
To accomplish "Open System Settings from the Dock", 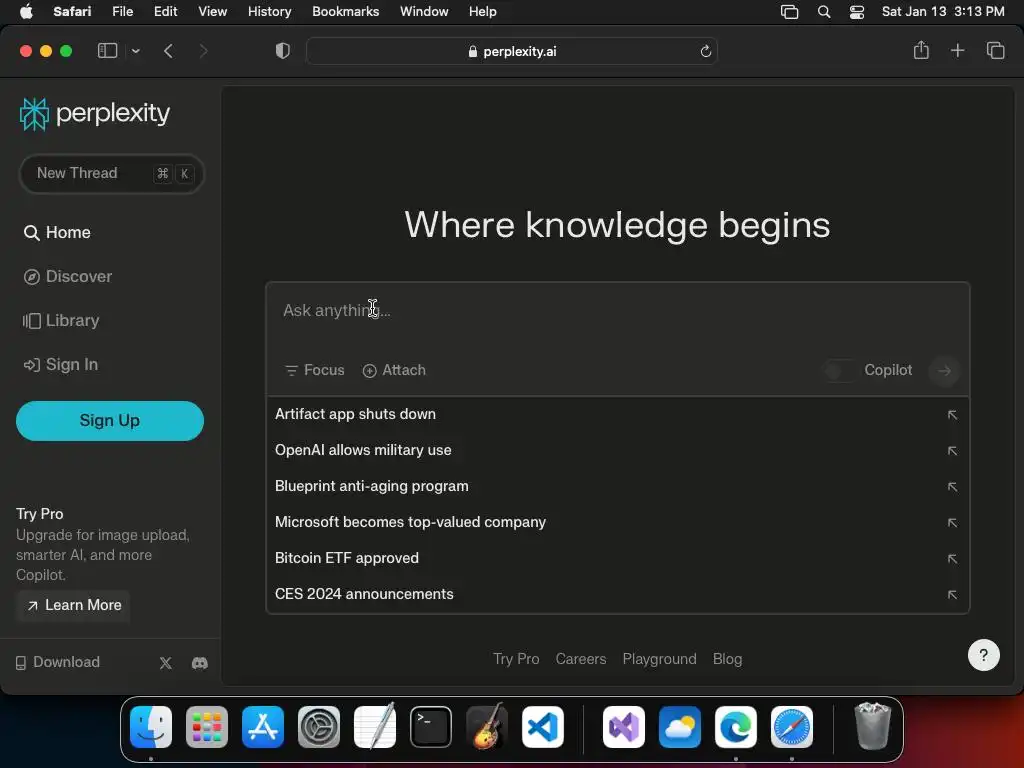I will click(319, 727).
